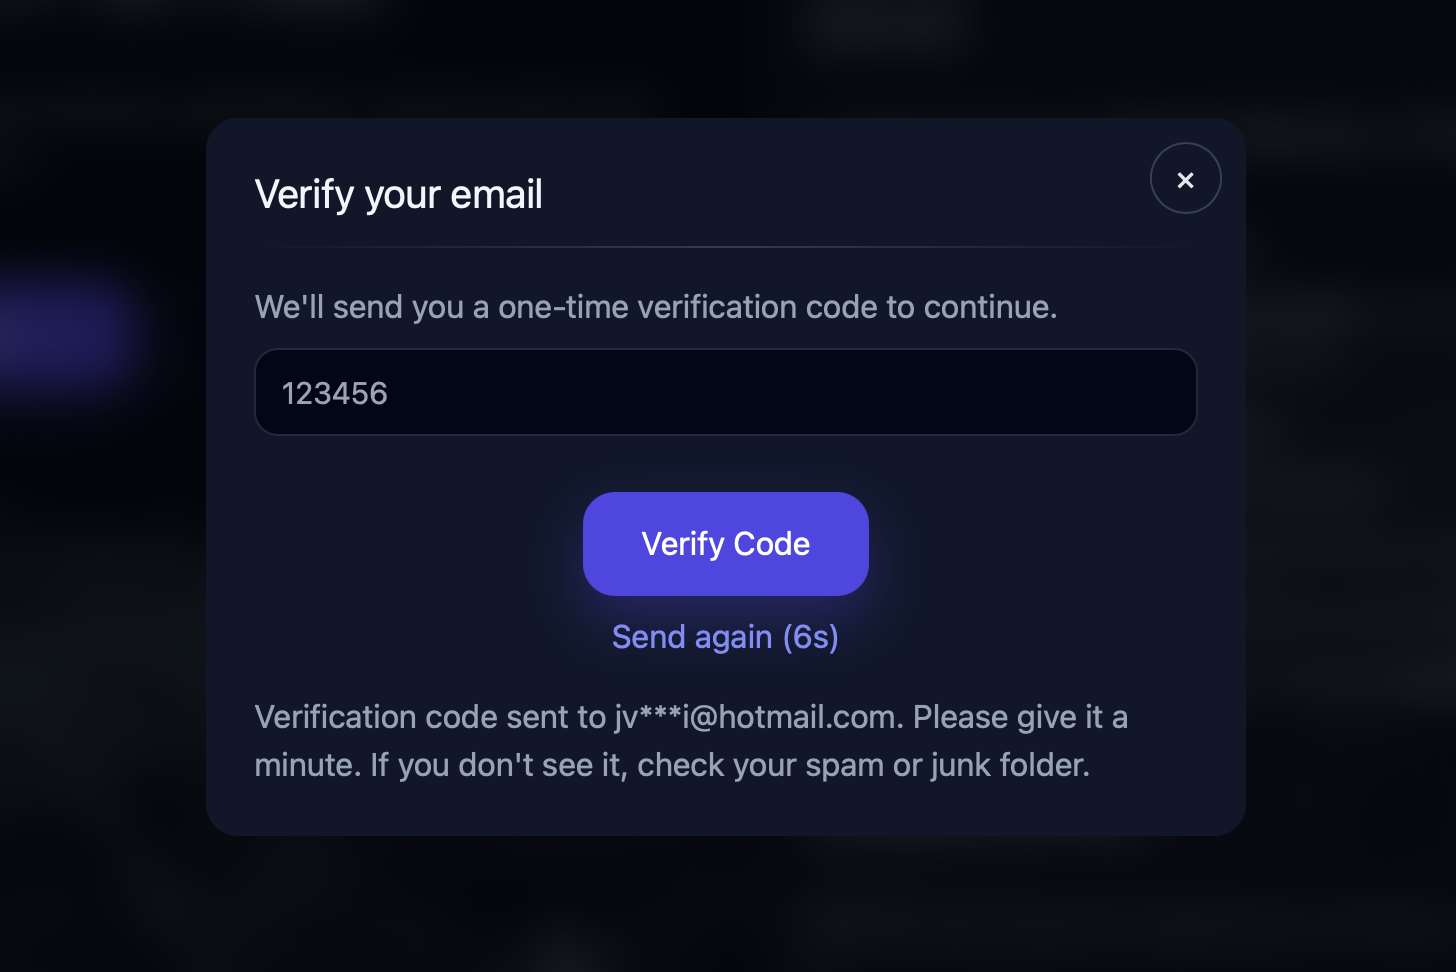Click the divider line under the heading
The image size is (1456, 972).
point(725,246)
